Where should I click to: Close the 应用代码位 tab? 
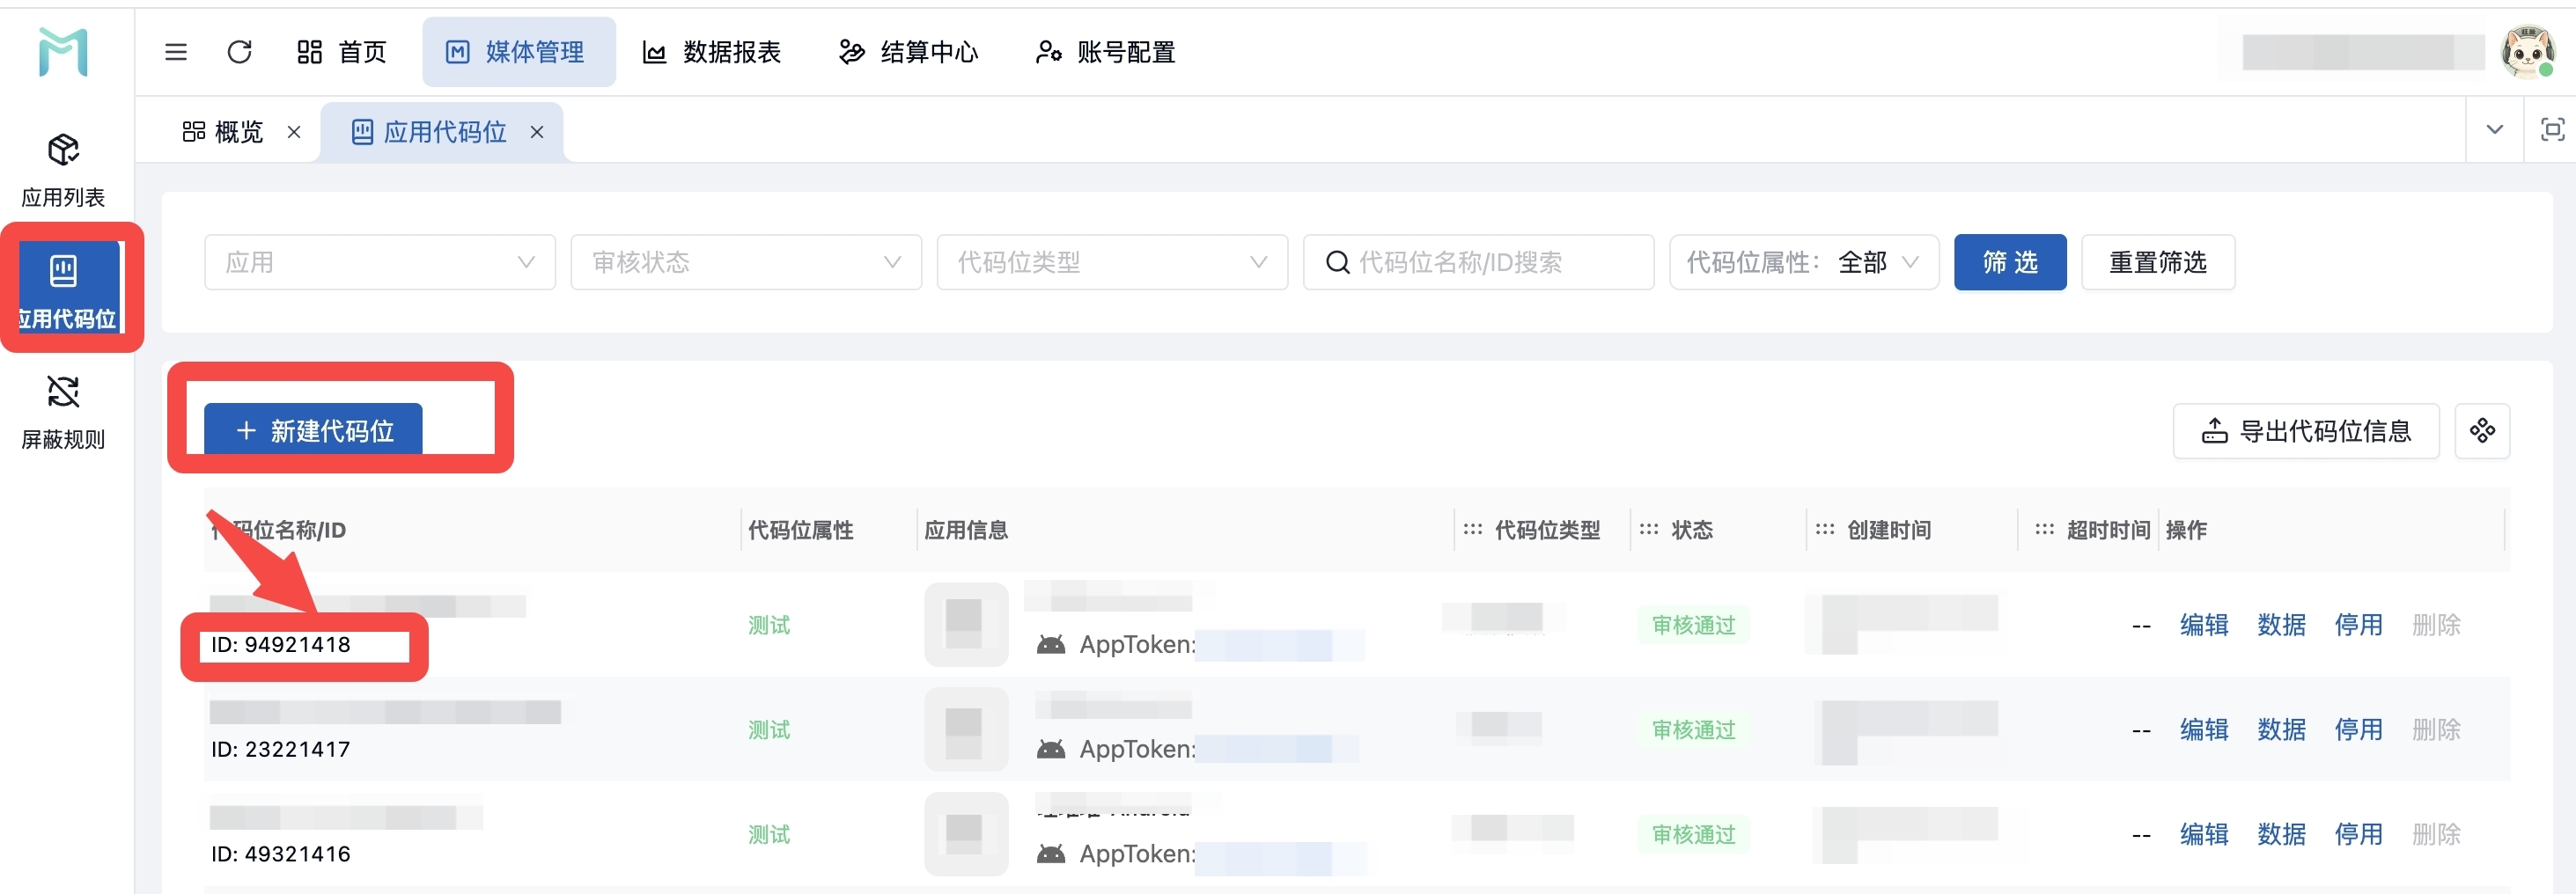(x=537, y=132)
